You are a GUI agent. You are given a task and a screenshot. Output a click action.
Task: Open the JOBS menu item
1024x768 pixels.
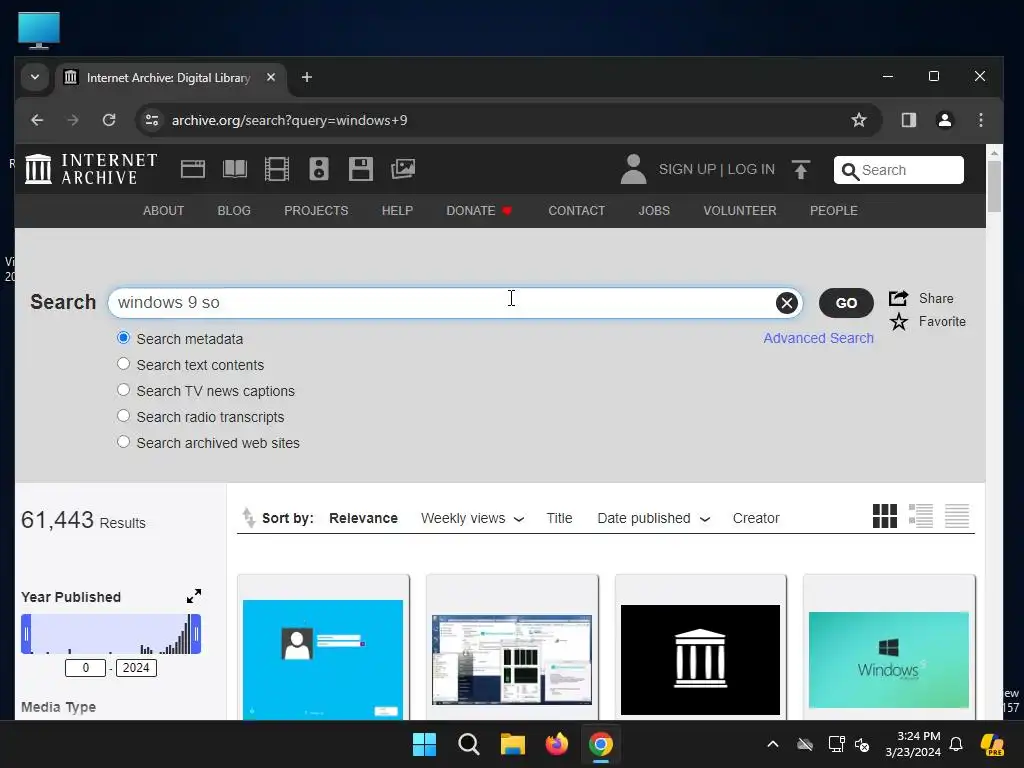(x=654, y=211)
